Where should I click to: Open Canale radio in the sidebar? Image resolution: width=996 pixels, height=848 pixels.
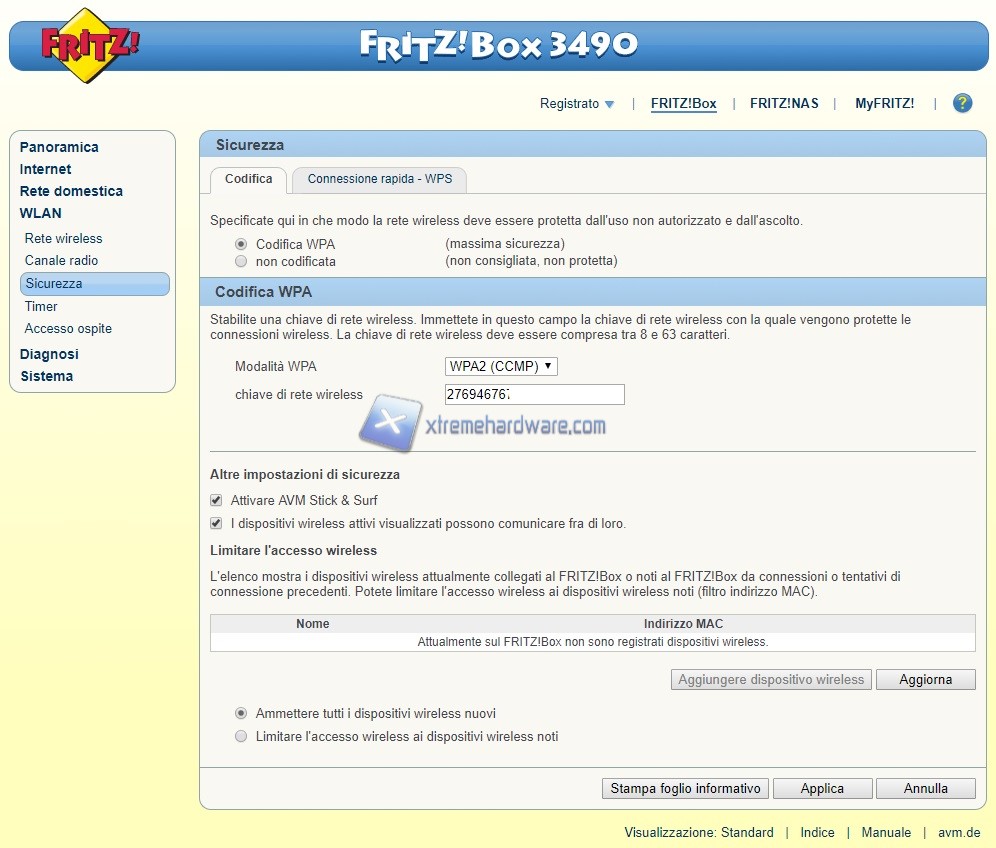pyautogui.click(x=62, y=261)
